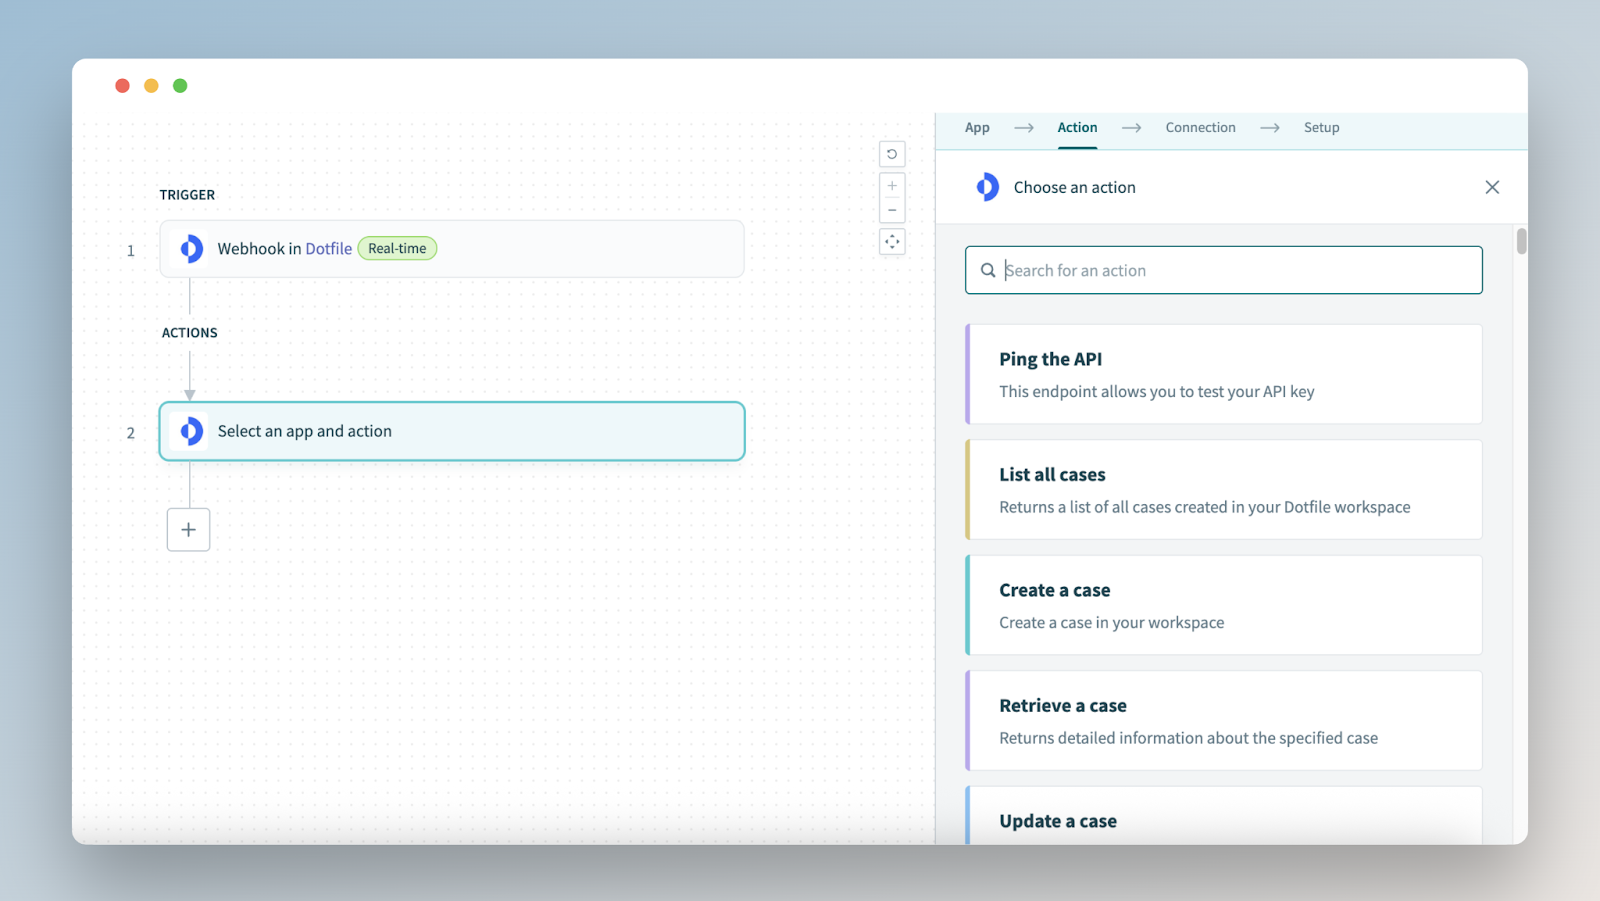Click the reset/undo canvas icon
1600x901 pixels.
point(892,154)
